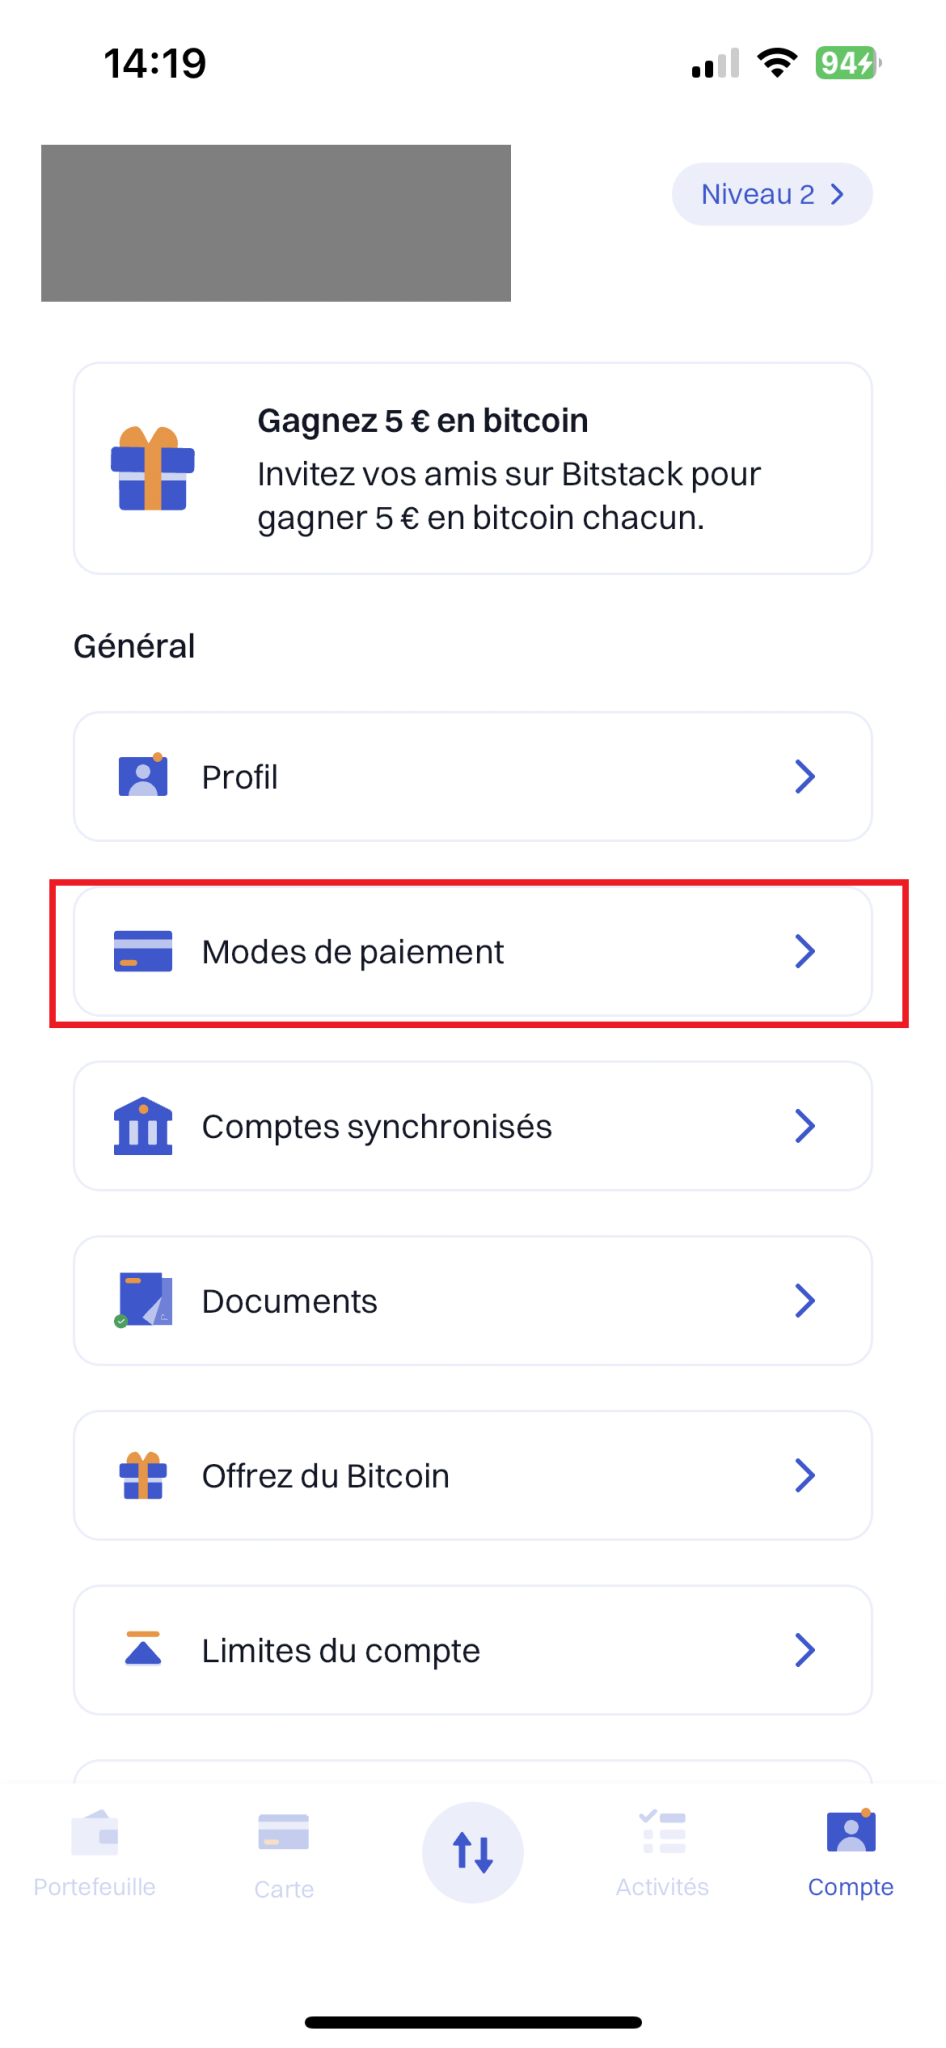Open the transfer arrows button in bottom bar
This screenshot has width=946, height=2048.
click(472, 1852)
